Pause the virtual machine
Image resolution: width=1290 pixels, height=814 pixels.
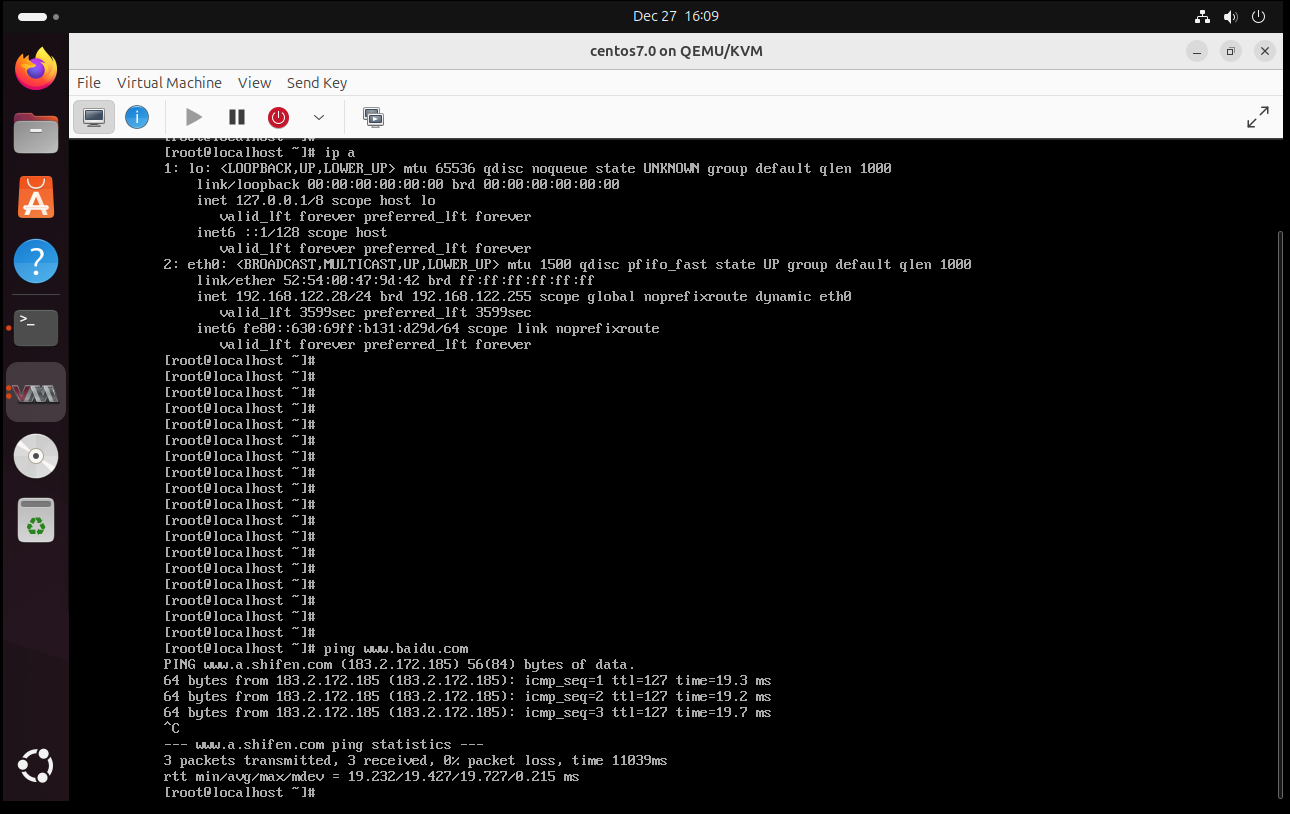(x=237, y=118)
